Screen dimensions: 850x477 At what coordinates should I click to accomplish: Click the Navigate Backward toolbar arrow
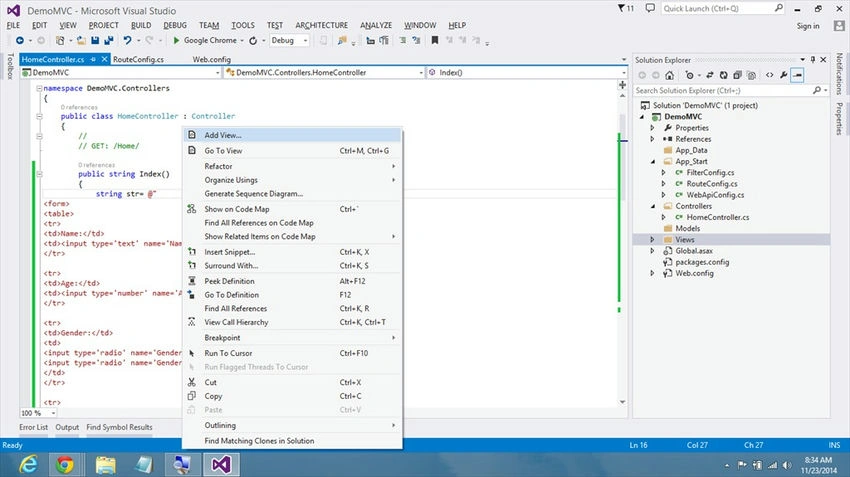(x=20, y=41)
